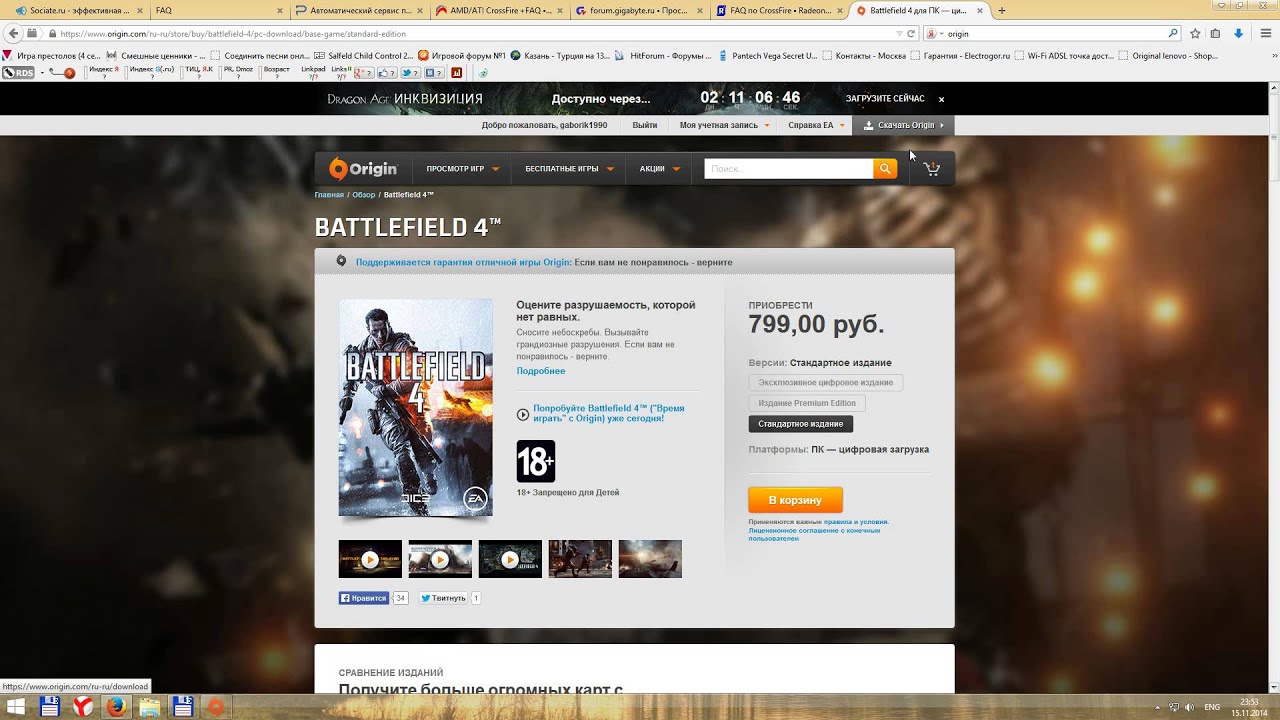Open a new tab with plus button
Viewport: 1280px width, 720px height.
pyautogui.click(x=1002, y=10)
